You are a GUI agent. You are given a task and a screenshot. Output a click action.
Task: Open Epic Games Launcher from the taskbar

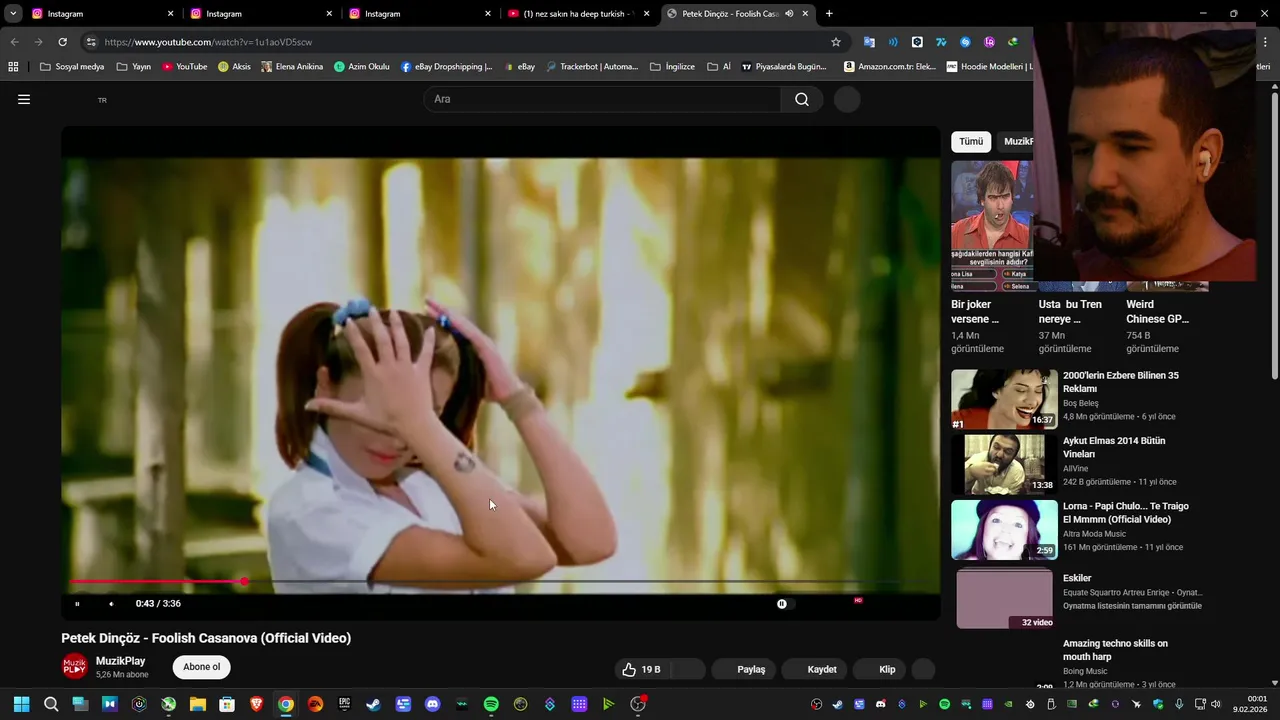point(344,704)
